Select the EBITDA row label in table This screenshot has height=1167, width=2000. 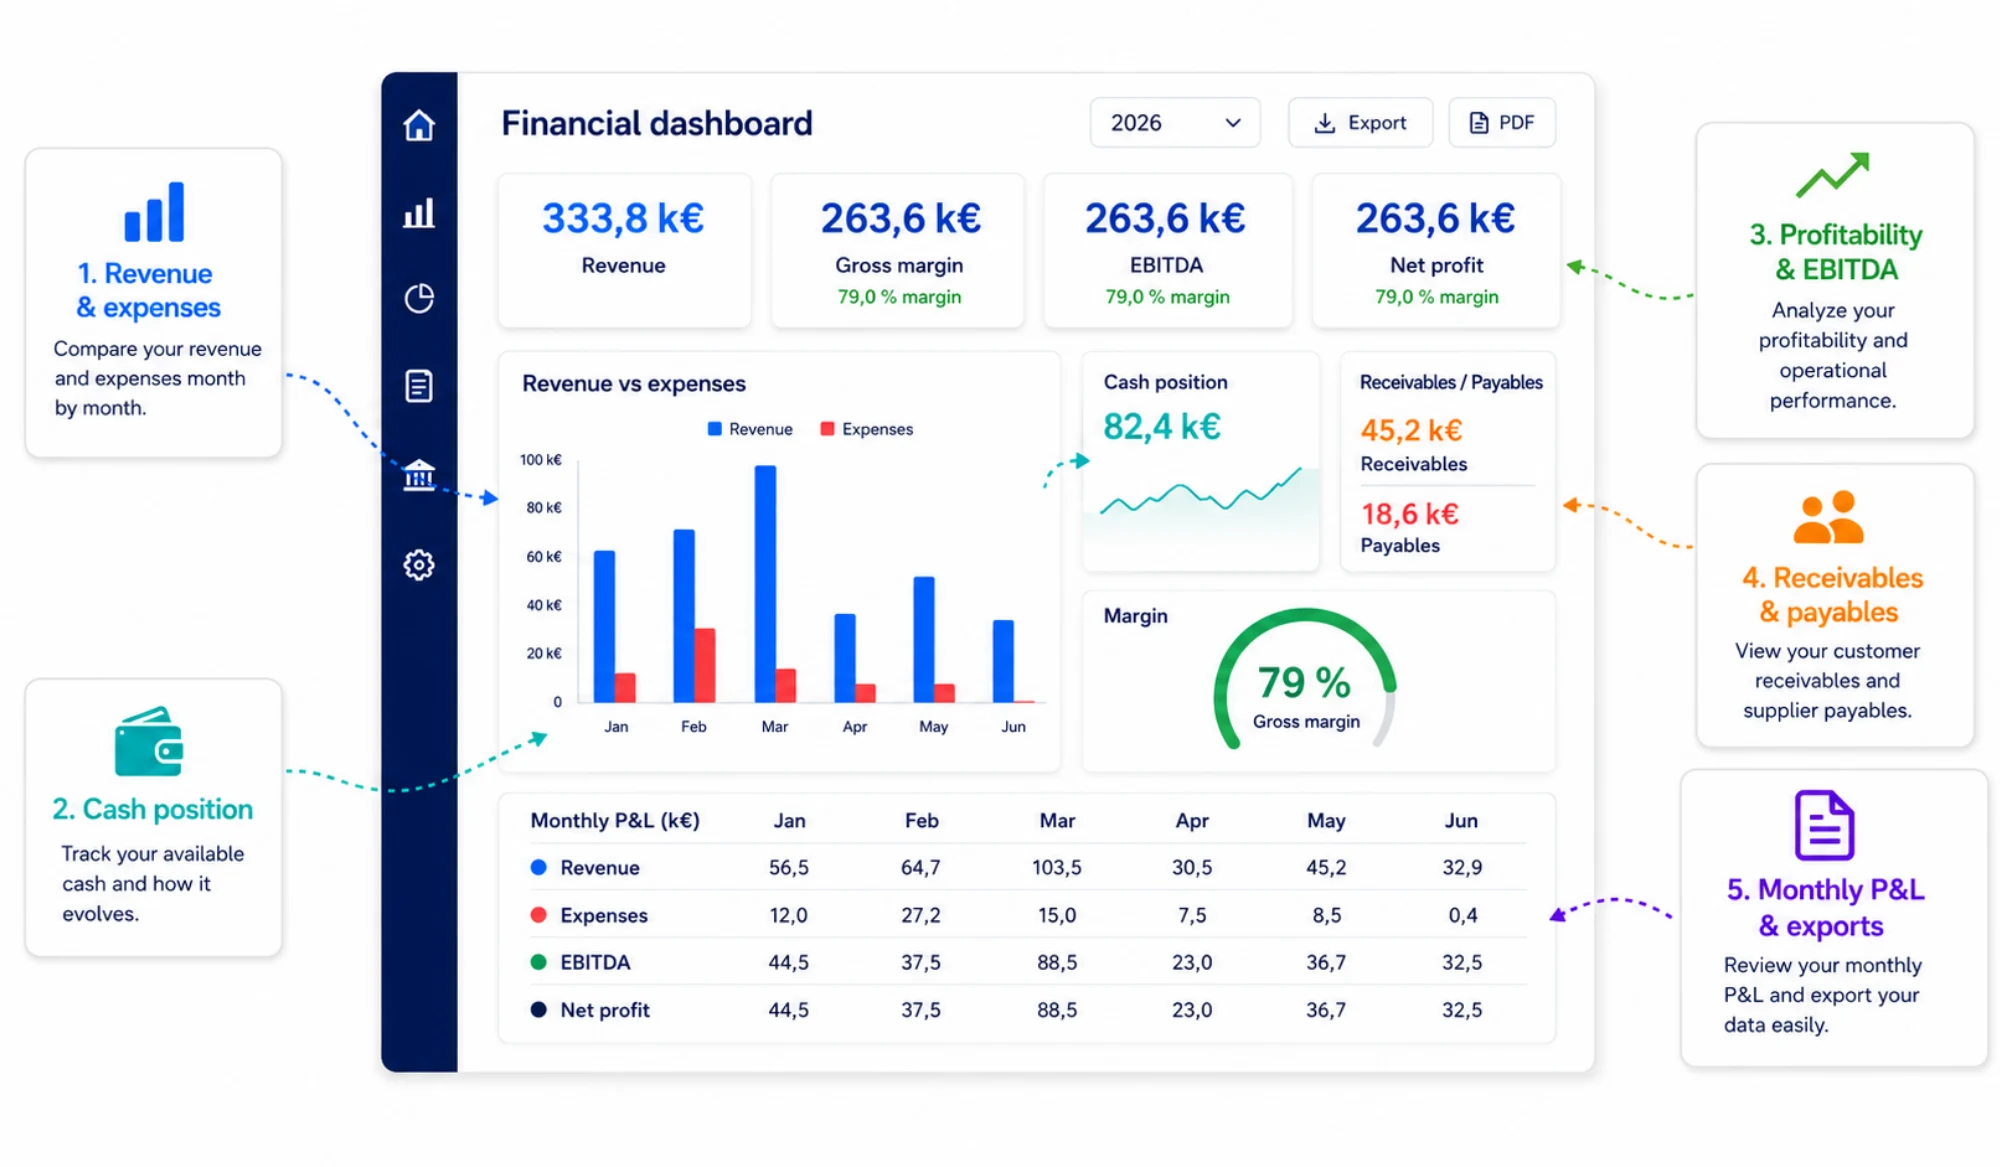595,962
